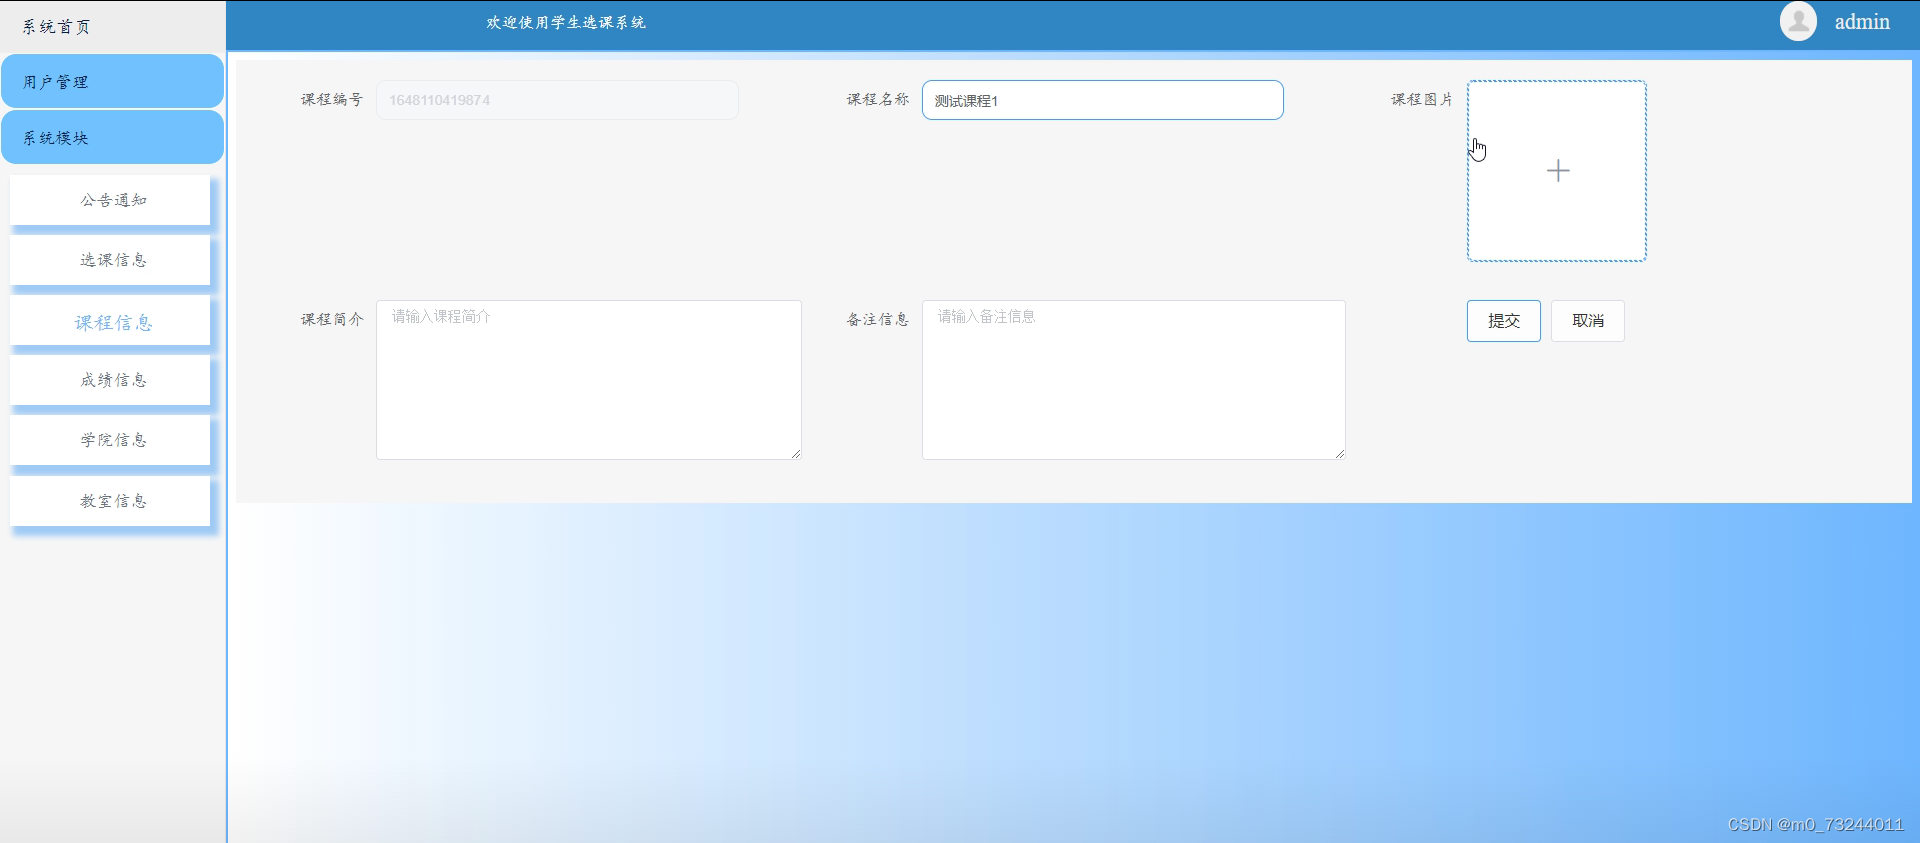Open the 公告通知 menu item
1920x843 pixels.
pyautogui.click(x=110, y=200)
